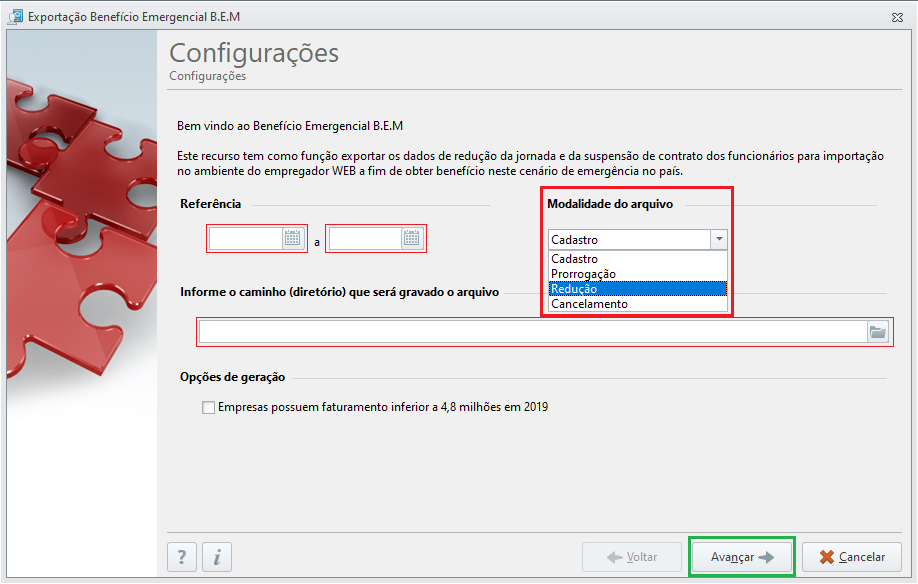Click the Voltar button
Viewport: 918px width, 584px height.
[x=632, y=557]
